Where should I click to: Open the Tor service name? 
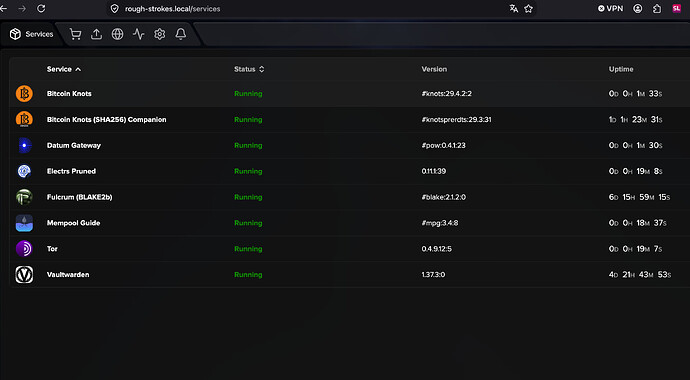(x=52, y=249)
